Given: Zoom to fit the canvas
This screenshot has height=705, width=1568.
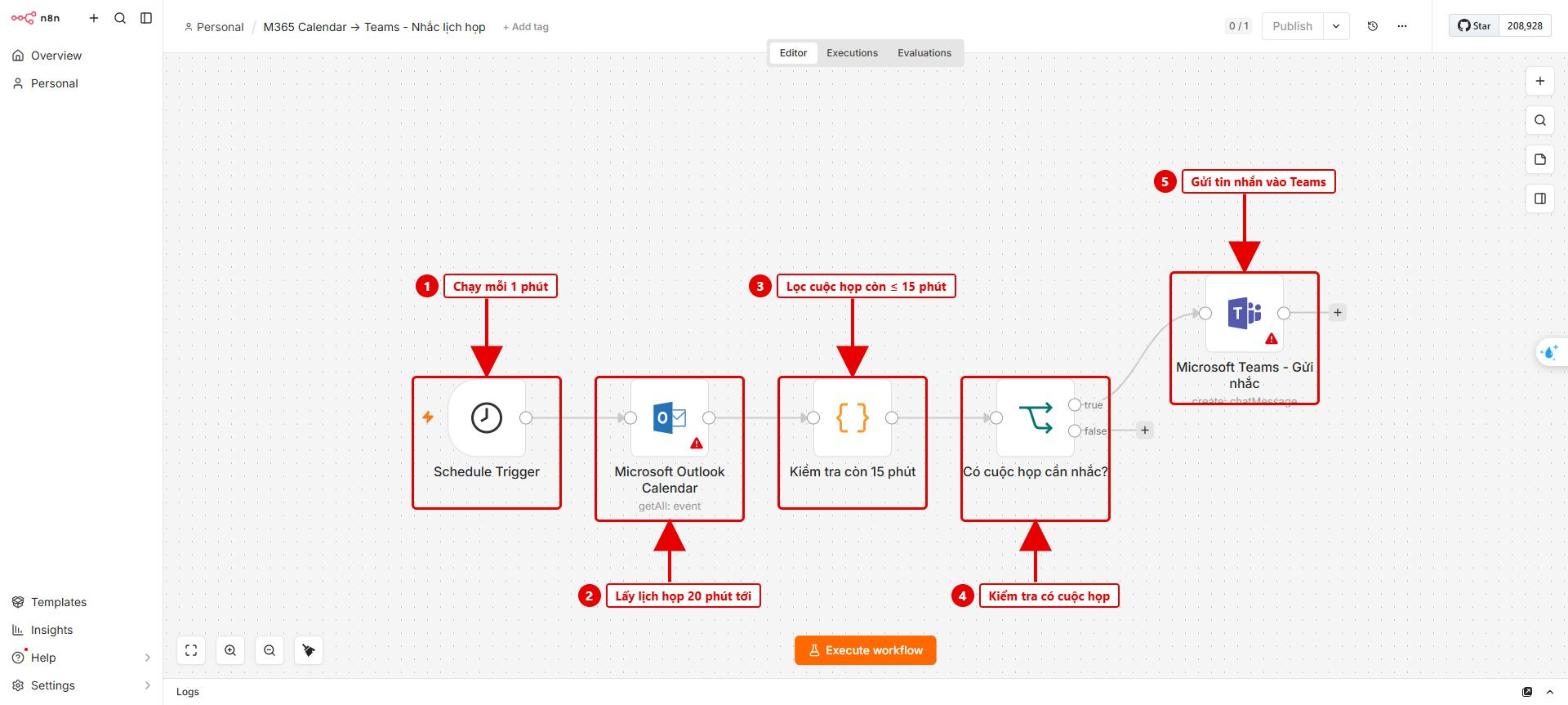Looking at the screenshot, I should 191,650.
